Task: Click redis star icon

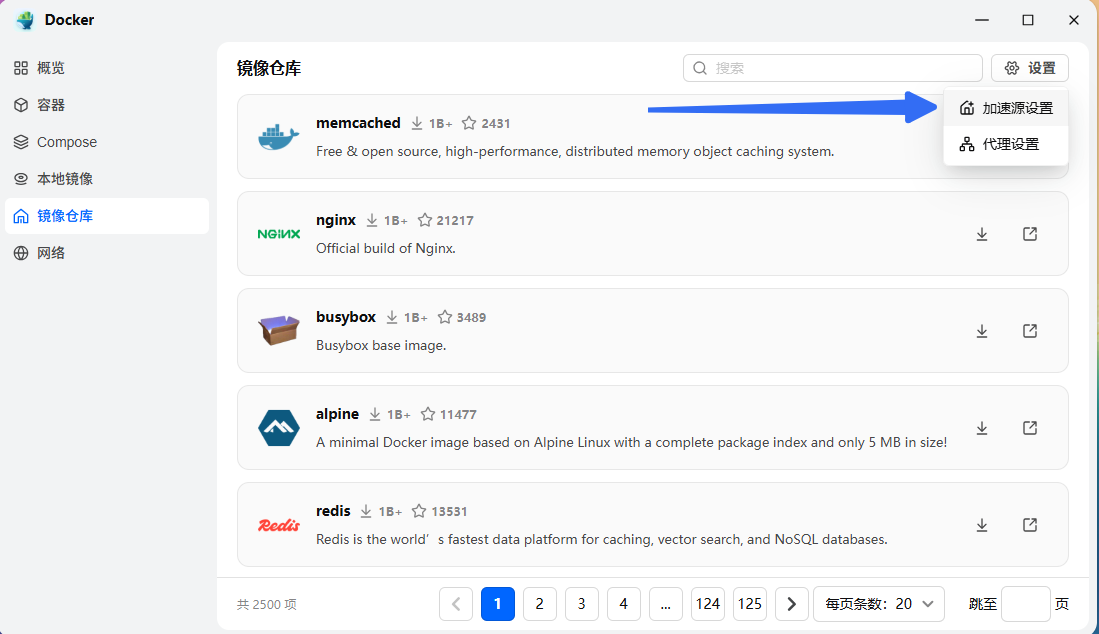Action: 418,511
